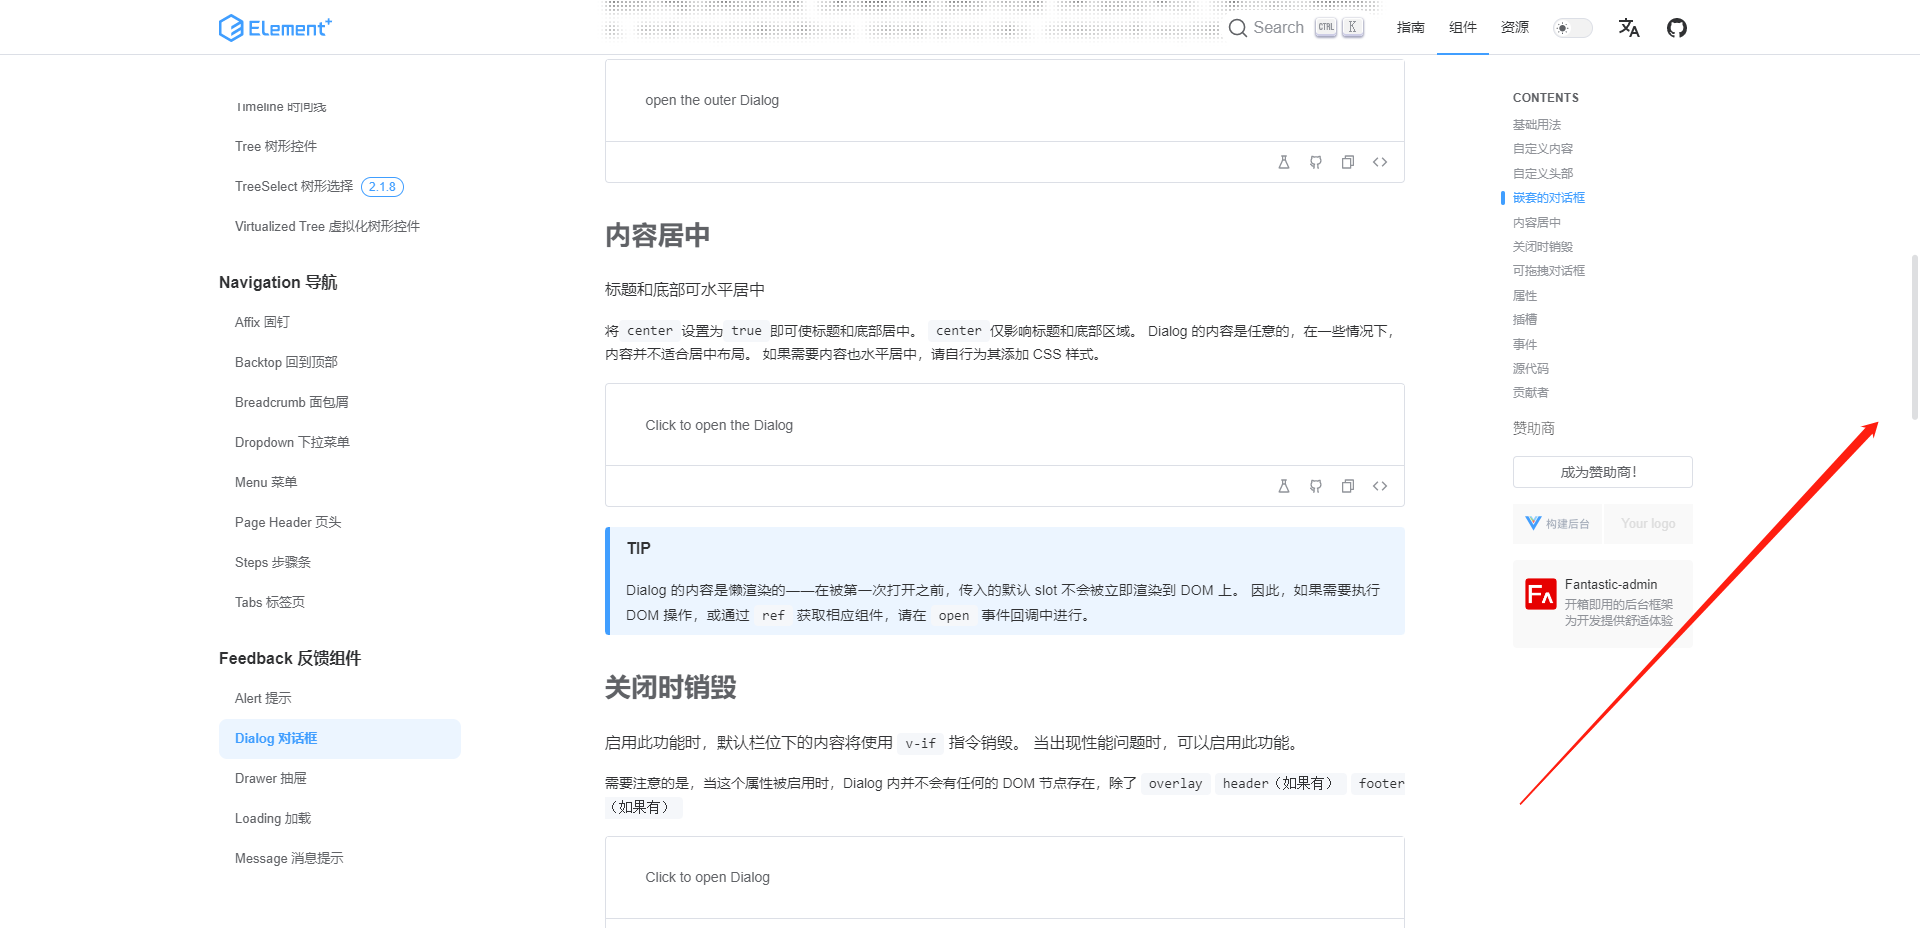Image resolution: width=1920 pixels, height=928 pixels.
Task: Open the Fantastic-admin sponsor card
Action: click(x=1601, y=601)
